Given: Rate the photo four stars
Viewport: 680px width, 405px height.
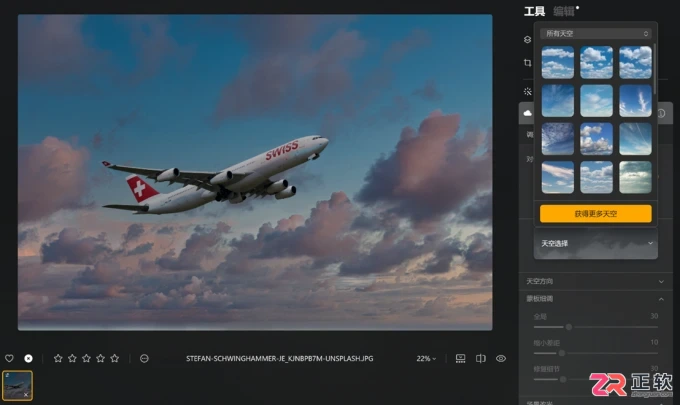Looking at the screenshot, I should 101,358.
